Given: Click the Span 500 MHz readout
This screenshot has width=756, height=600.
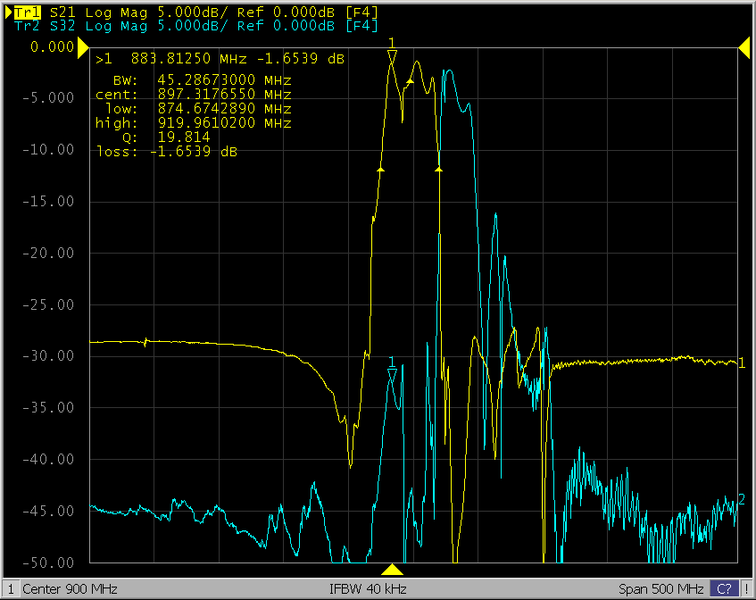Looking at the screenshot, I should [662, 589].
